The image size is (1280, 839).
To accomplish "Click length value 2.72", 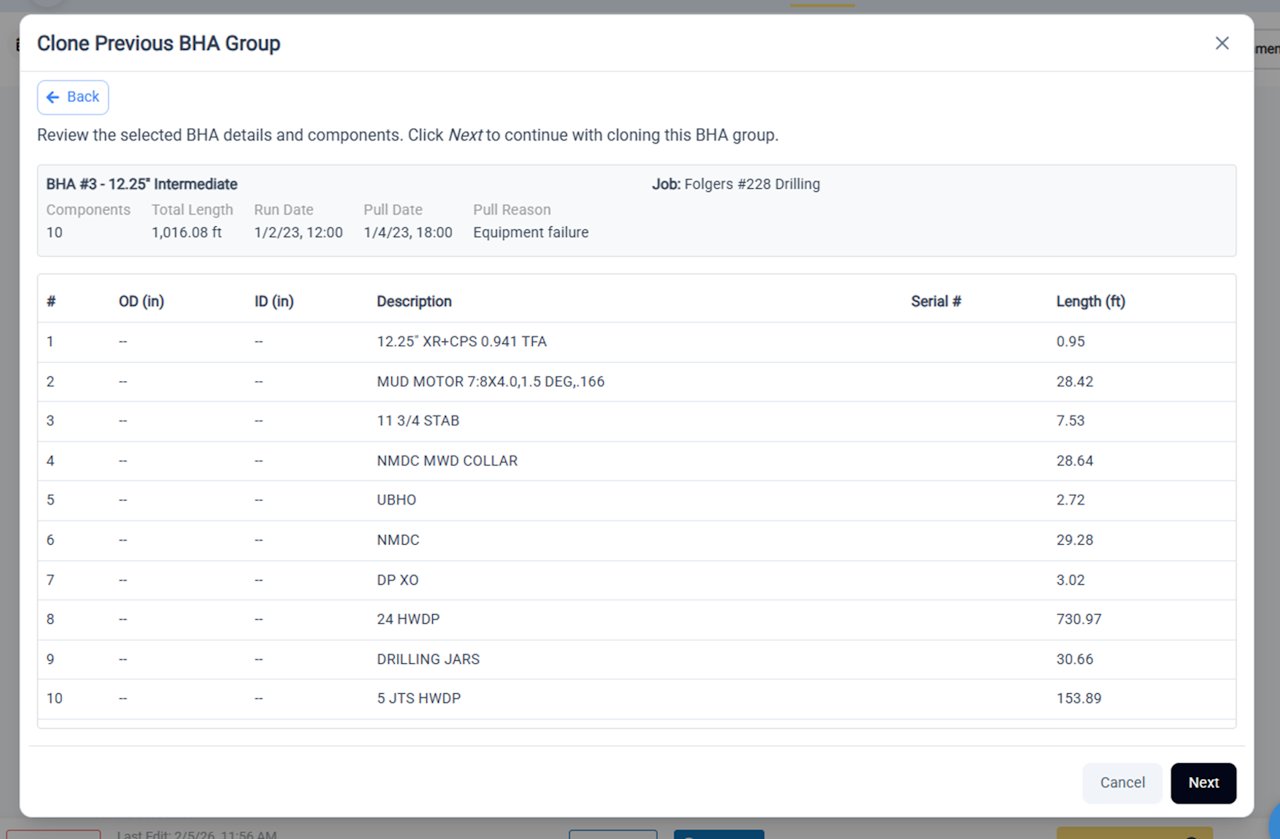I will click(1071, 500).
